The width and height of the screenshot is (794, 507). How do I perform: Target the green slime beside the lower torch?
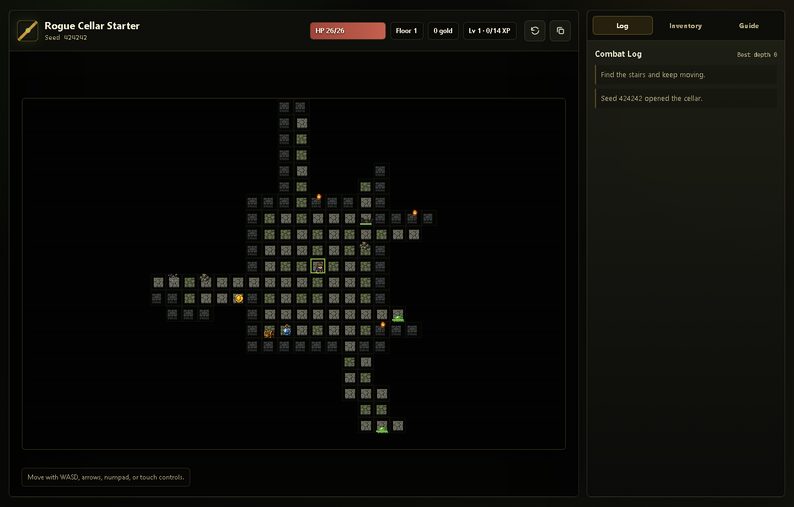click(398, 317)
